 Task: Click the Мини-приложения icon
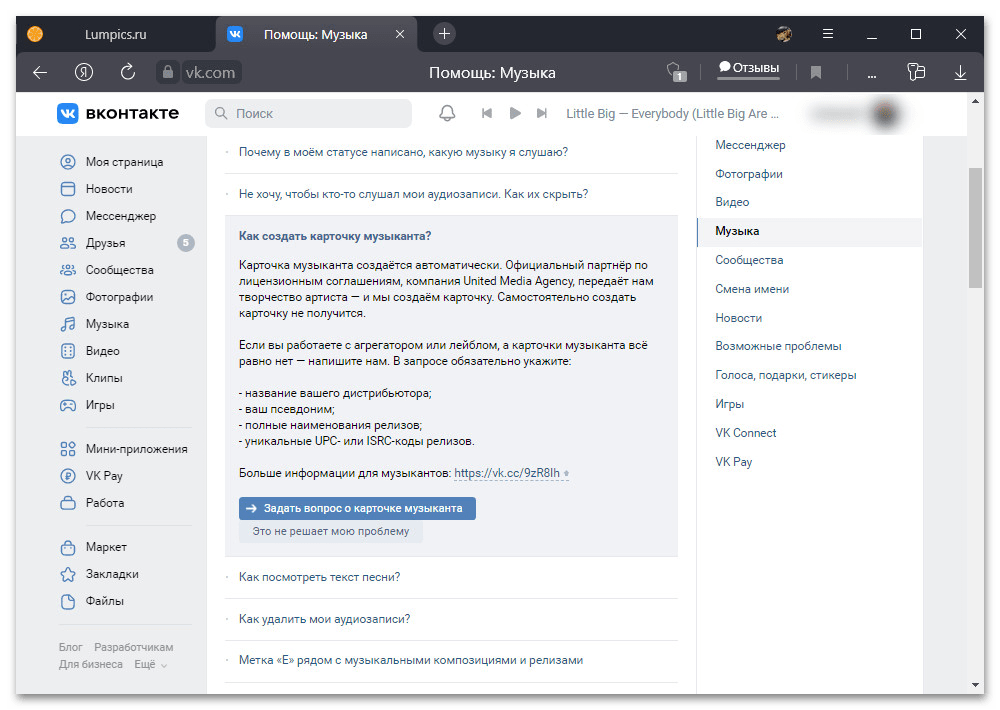coord(68,449)
